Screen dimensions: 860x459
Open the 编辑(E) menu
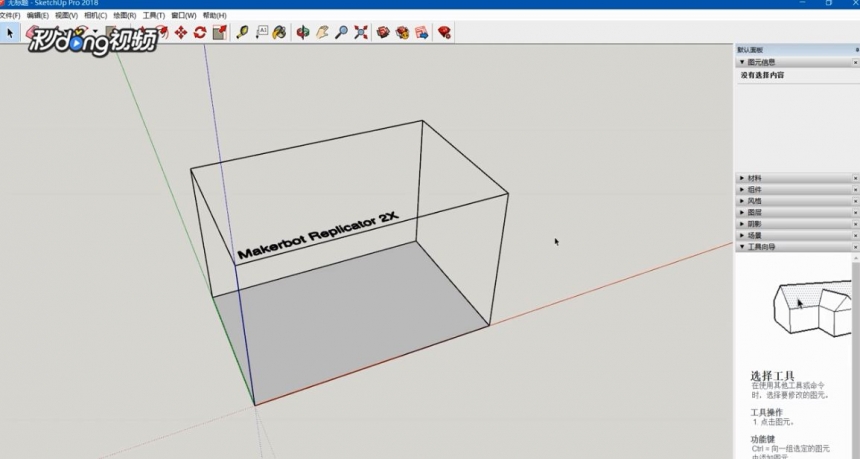pos(37,15)
